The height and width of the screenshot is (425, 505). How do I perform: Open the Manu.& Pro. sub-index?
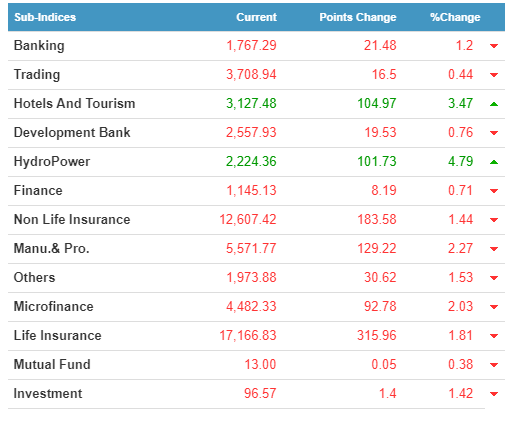(52, 248)
